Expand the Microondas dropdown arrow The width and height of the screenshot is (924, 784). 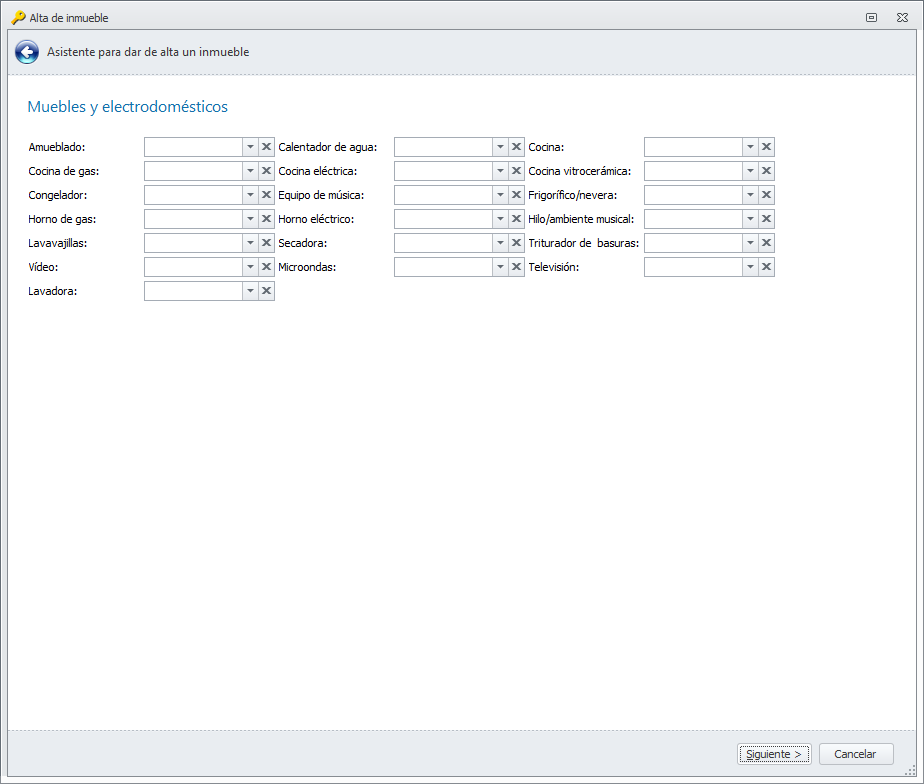(500, 267)
